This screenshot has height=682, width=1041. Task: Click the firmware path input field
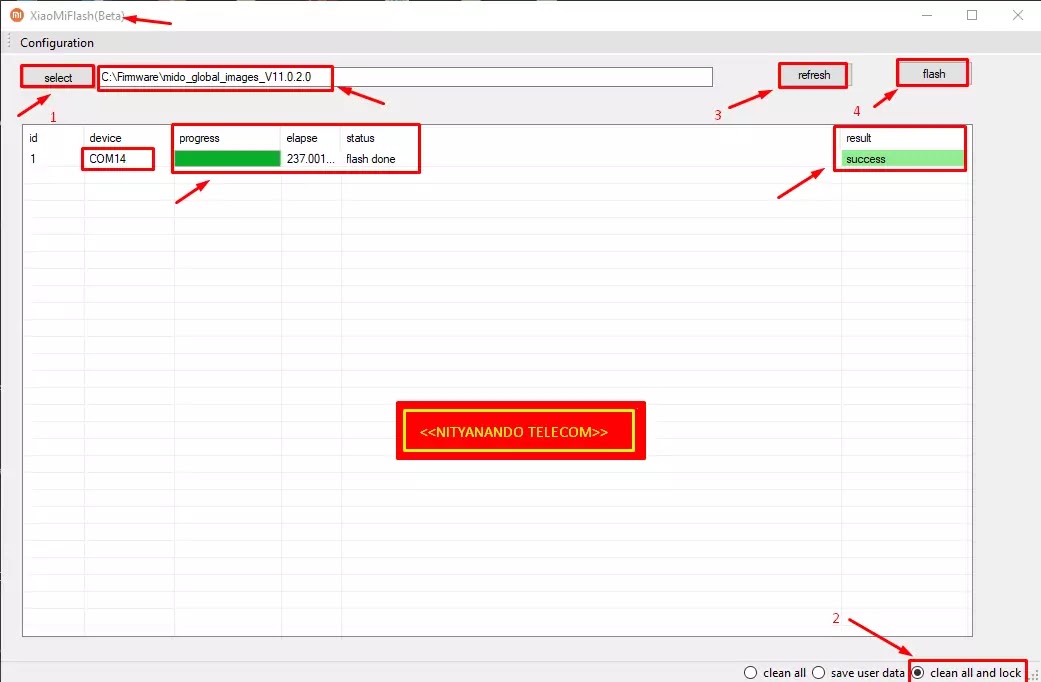click(x=406, y=77)
